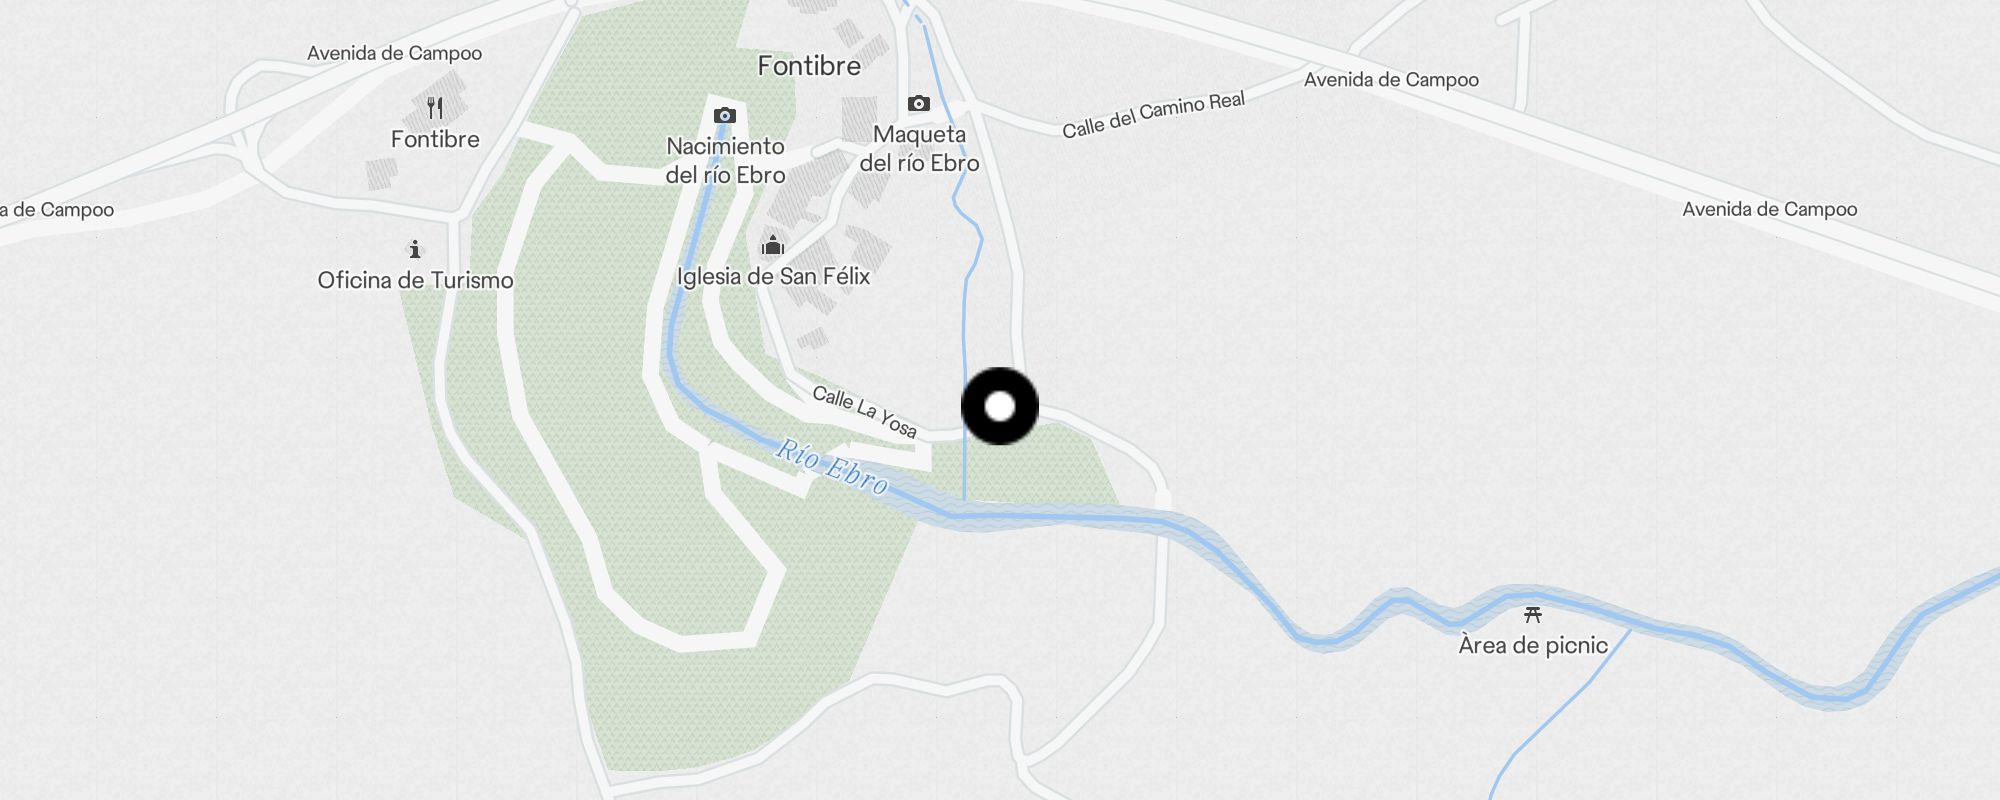Click the black circular location marker

[x=1000, y=406]
